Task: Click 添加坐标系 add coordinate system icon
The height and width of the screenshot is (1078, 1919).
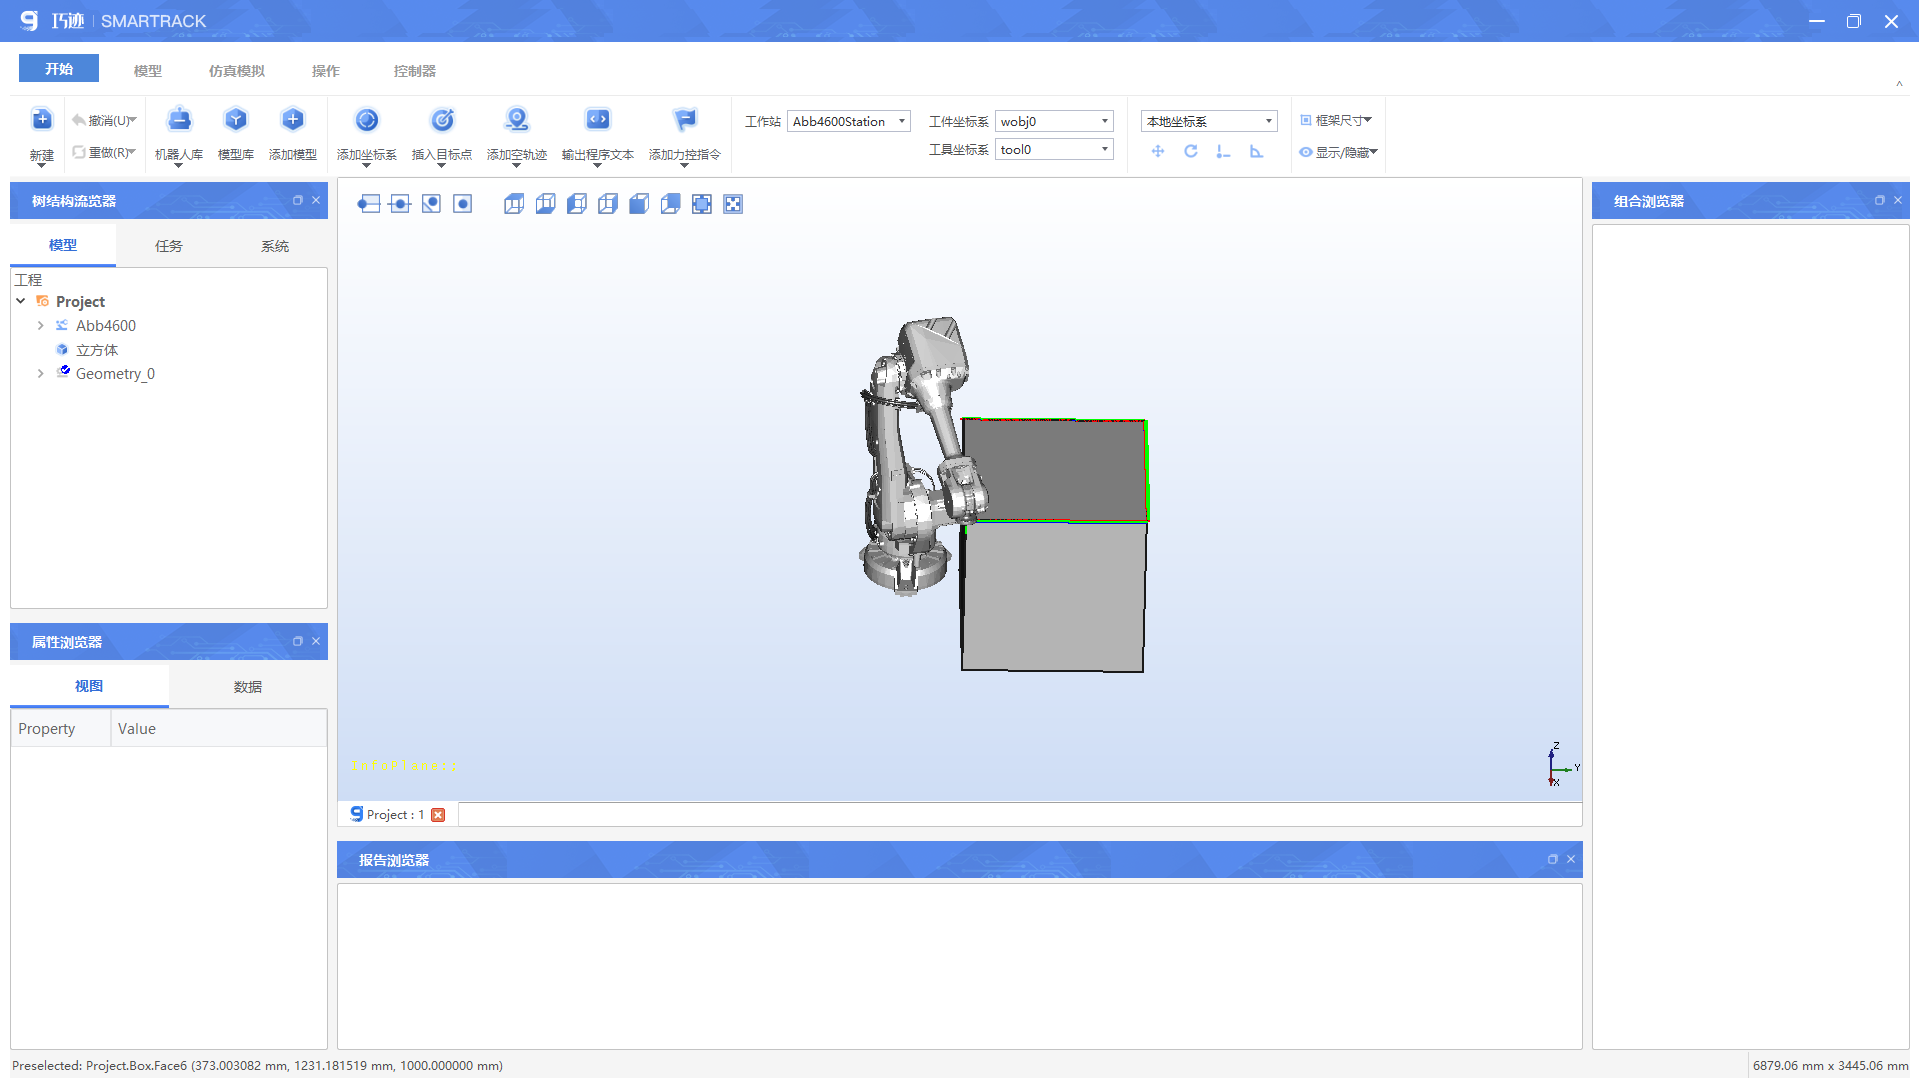Action: 367,120
